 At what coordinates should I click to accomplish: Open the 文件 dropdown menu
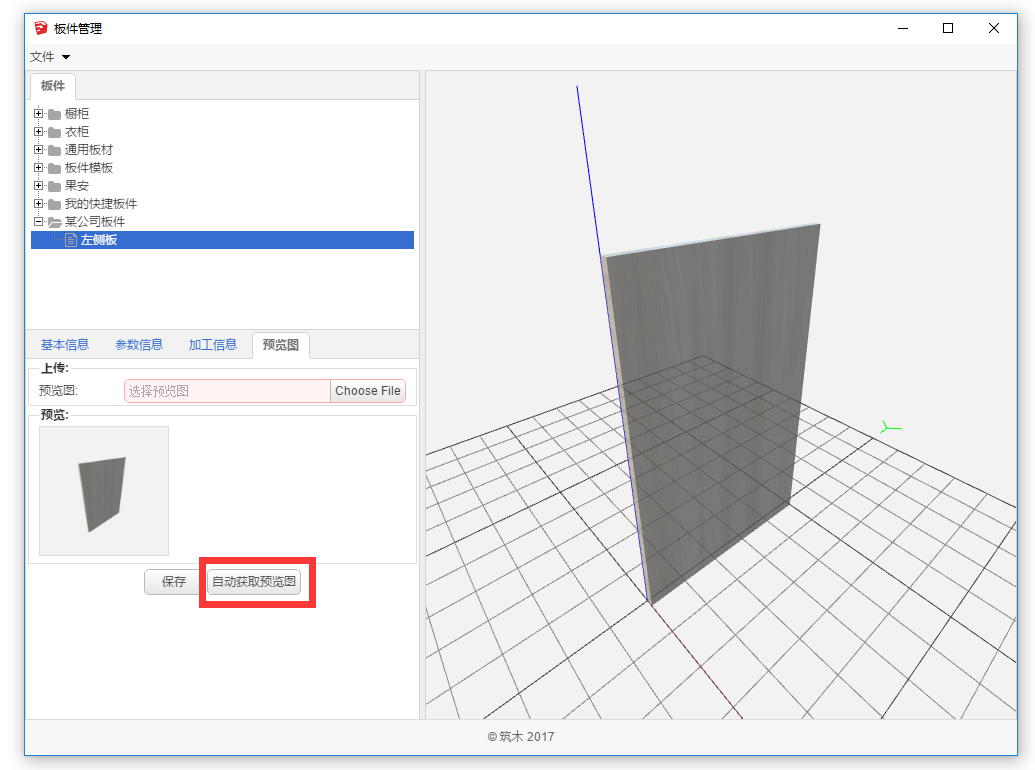pyautogui.click(x=50, y=57)
